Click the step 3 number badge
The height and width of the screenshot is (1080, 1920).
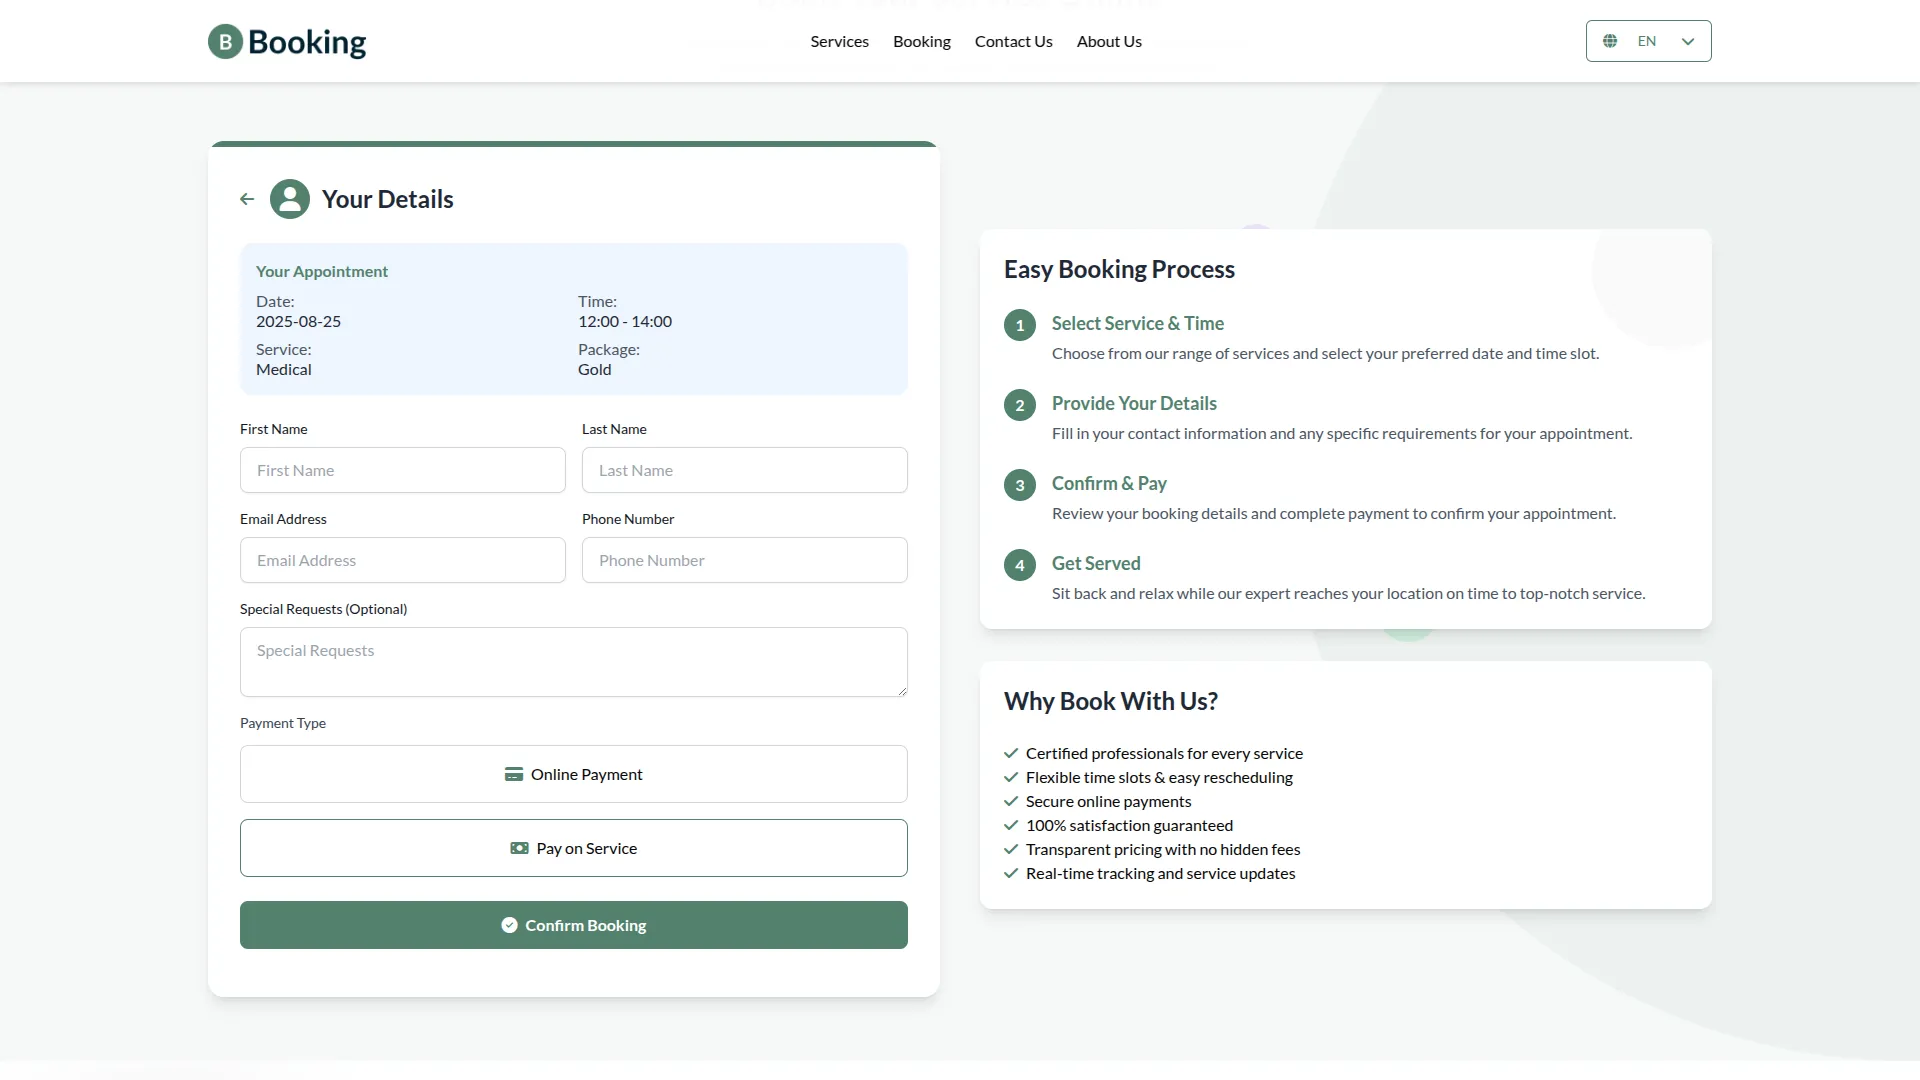click(1019, 485)
